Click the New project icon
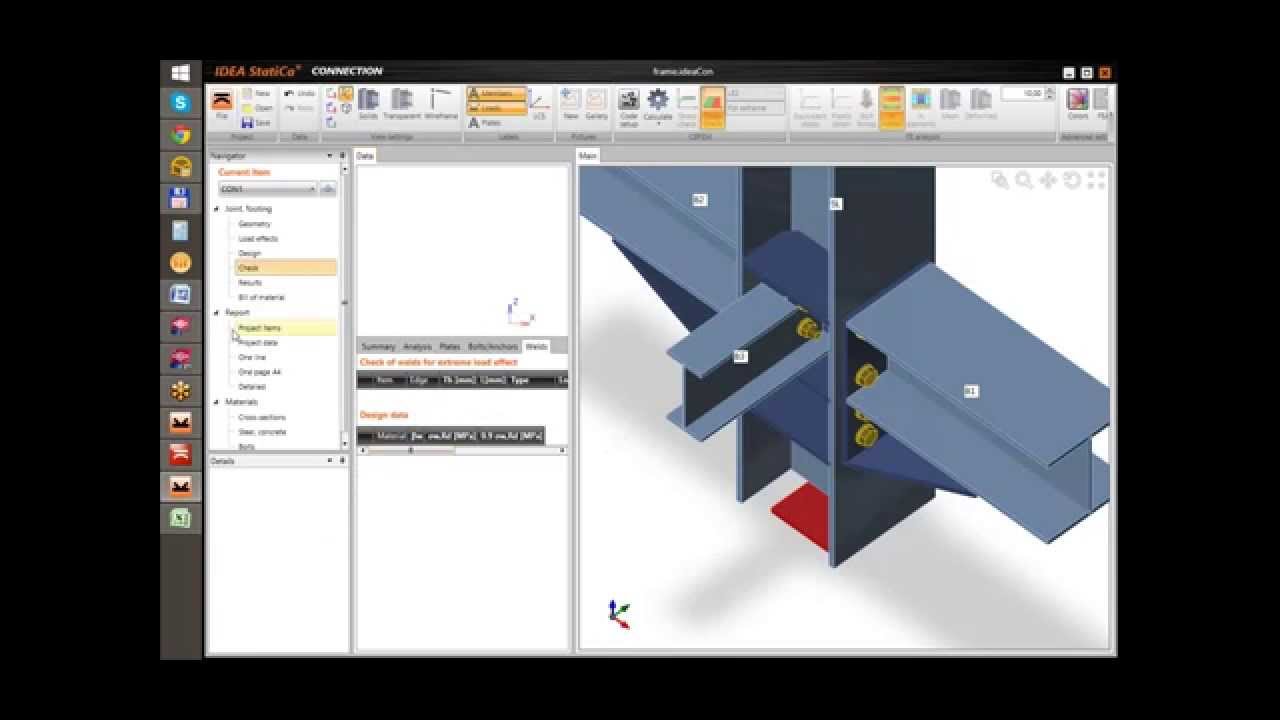 pyautogui.click(x=255, y=93)
